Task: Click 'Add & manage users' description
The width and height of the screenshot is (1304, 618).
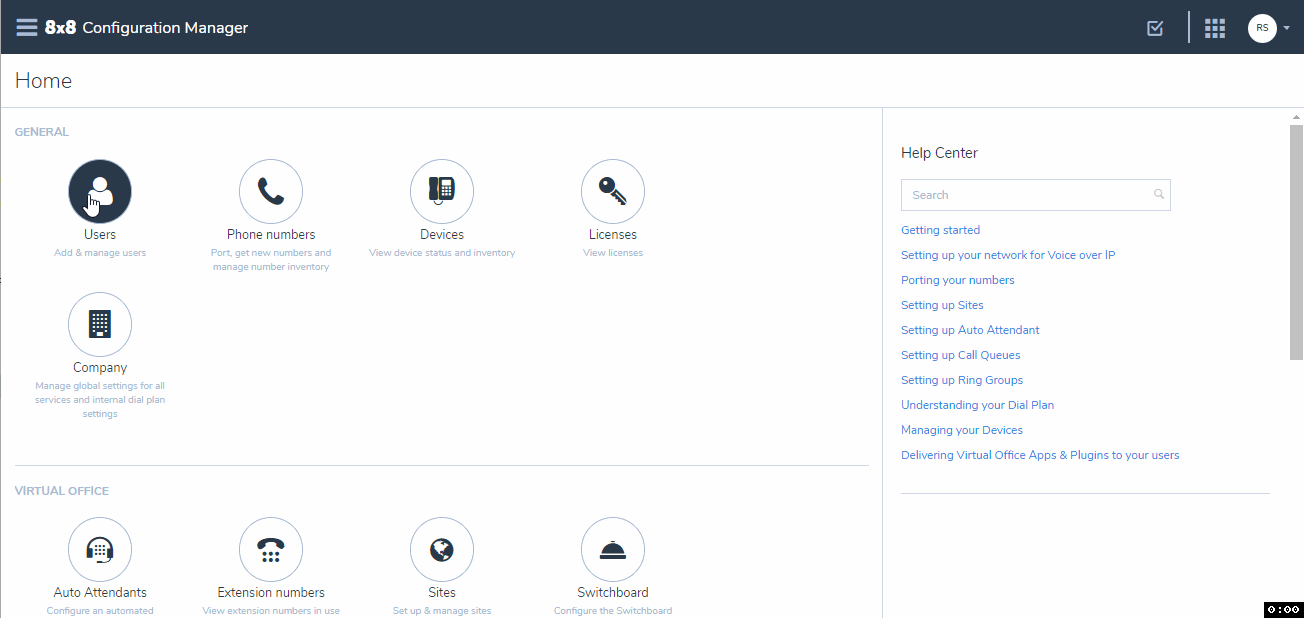Action: point(100,253)
